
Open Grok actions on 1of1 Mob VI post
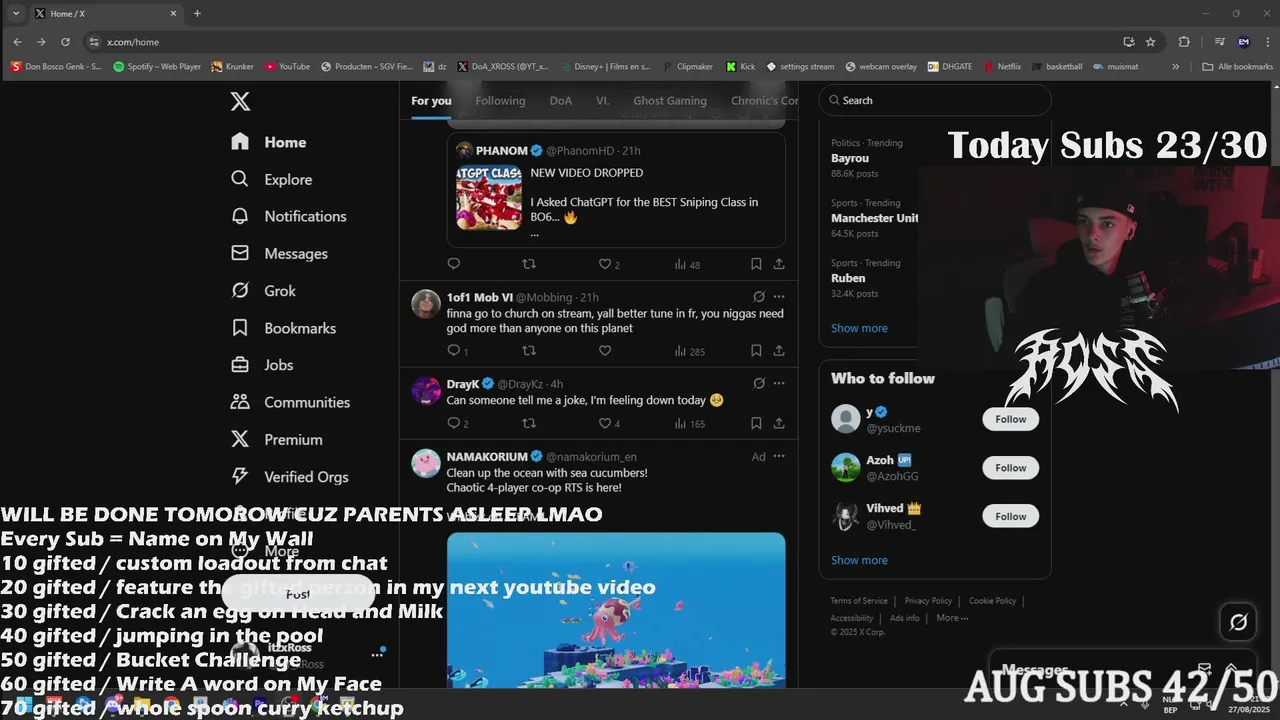click(759, 297)
